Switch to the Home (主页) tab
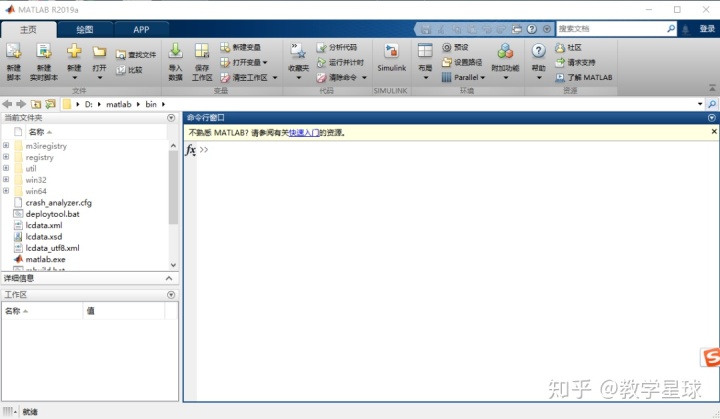 [28, 29]
